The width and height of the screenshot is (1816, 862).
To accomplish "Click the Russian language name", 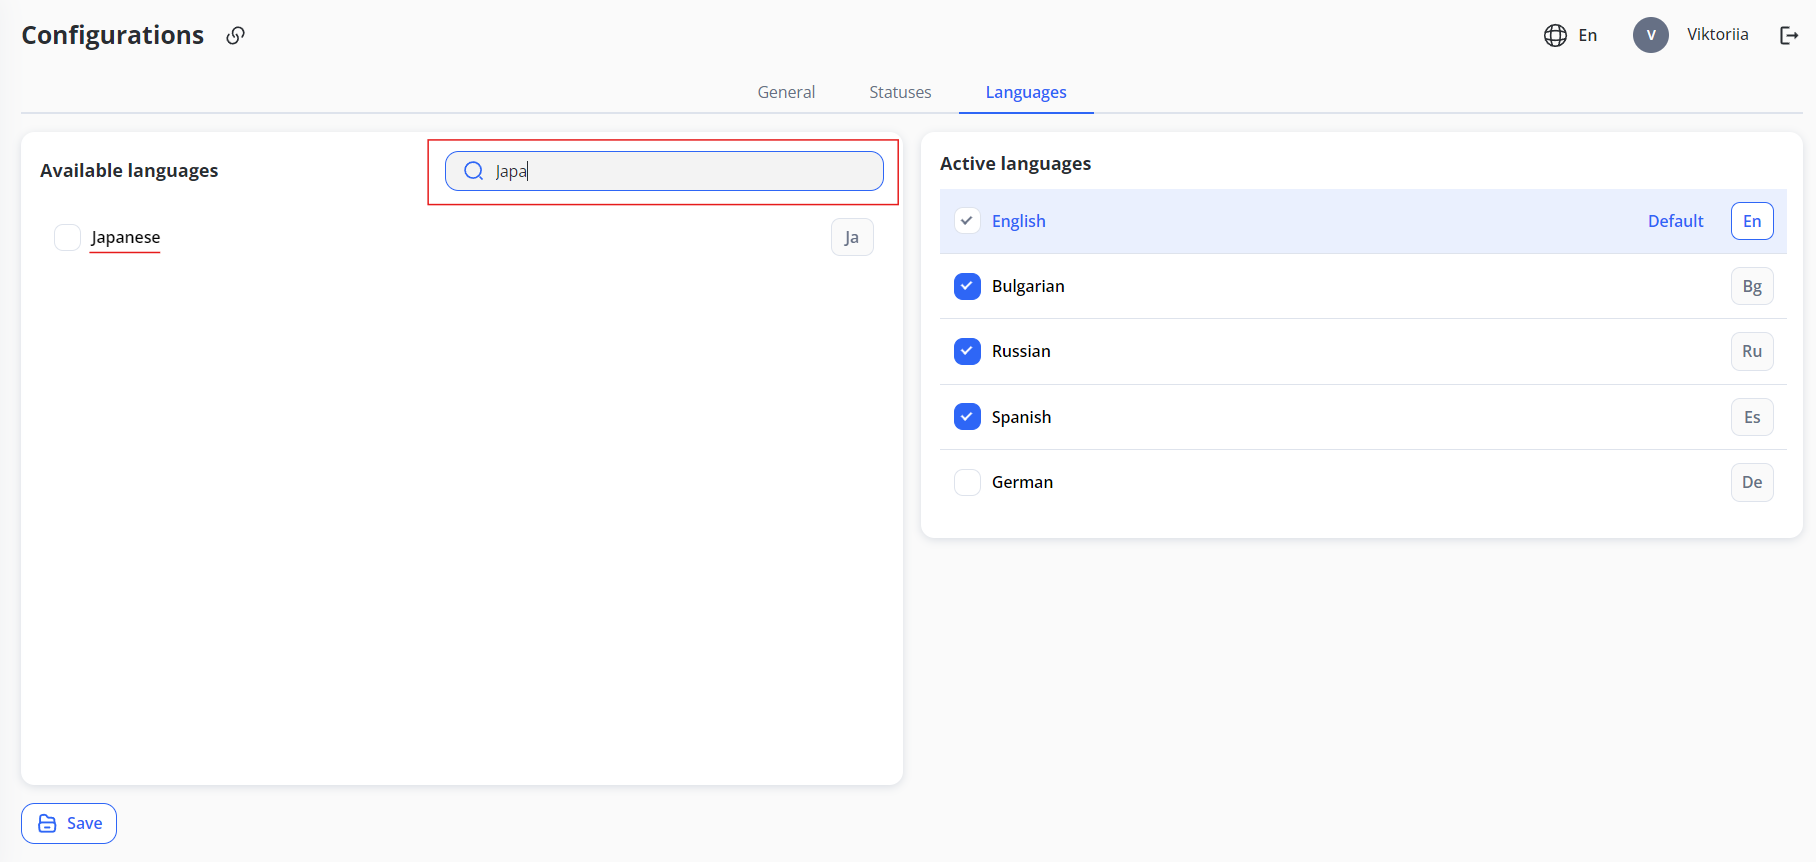I will [1021, 351].
